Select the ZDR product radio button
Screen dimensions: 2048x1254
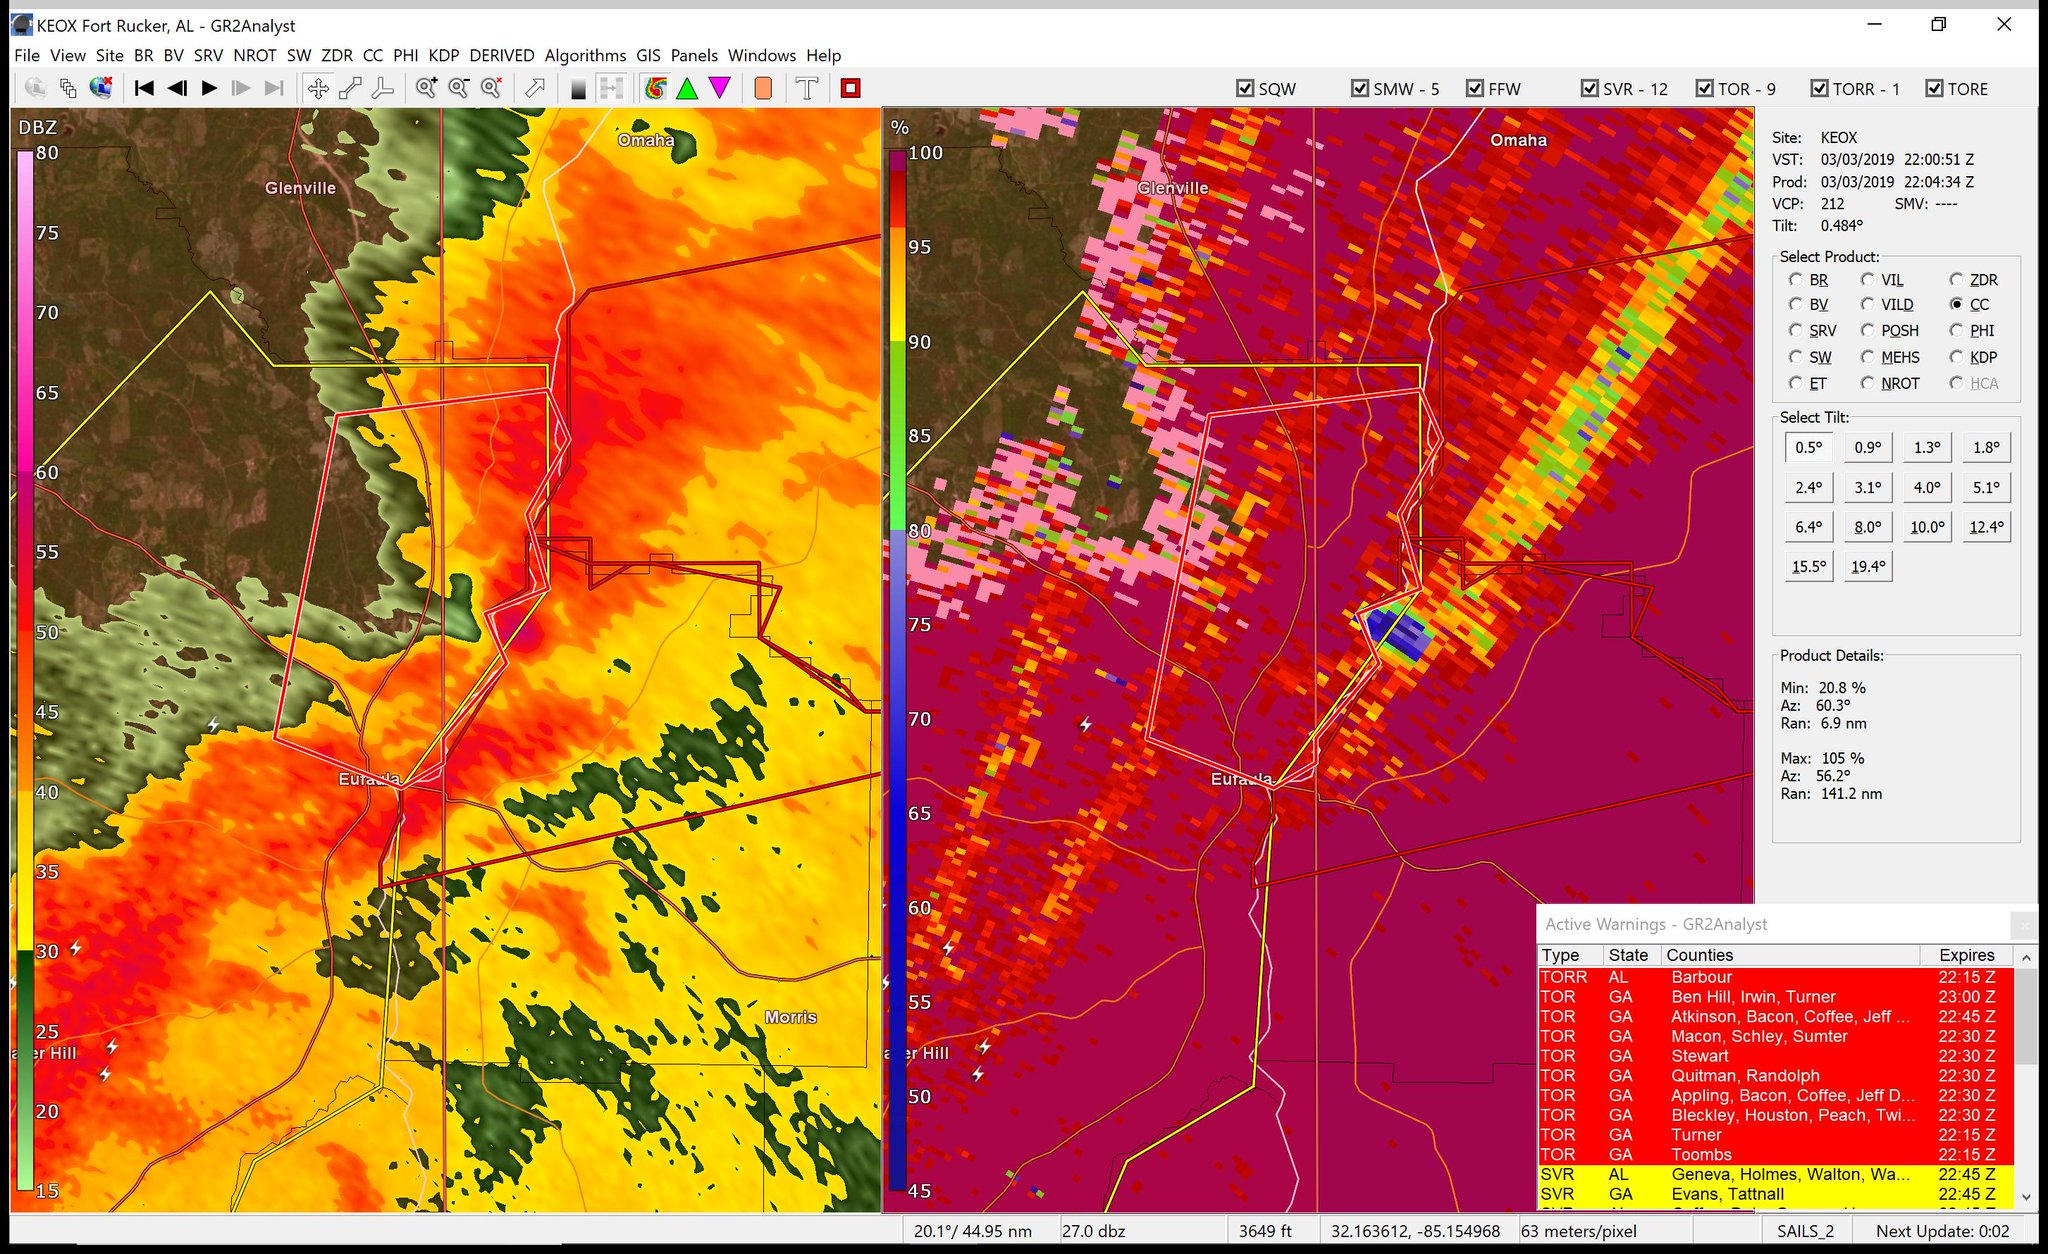pos(1956,280)
